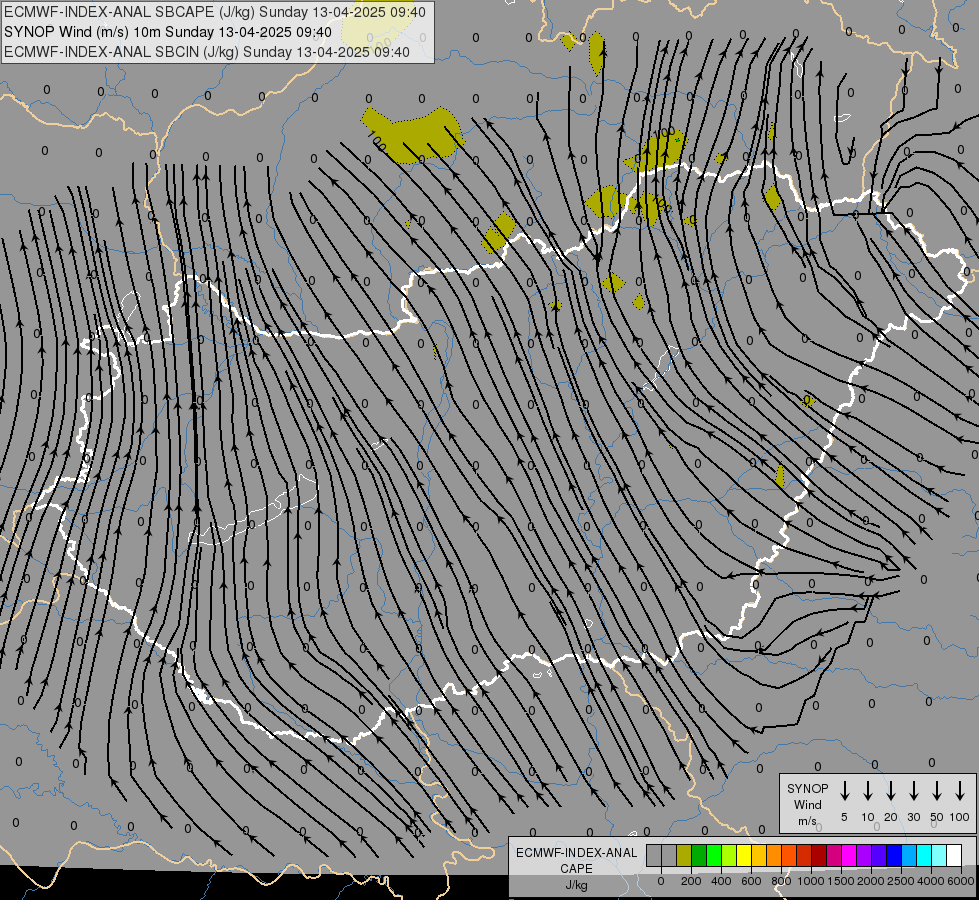
Task: Click the 2000 tick label on CAPE scale
Action: tap(871, 881)
